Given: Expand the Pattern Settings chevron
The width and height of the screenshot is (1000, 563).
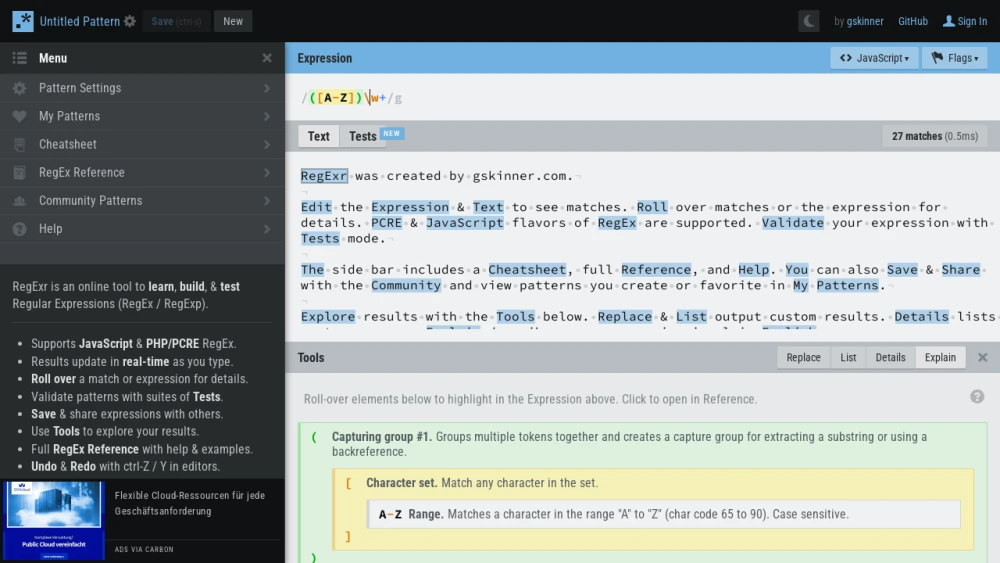Looking at the screenshot, I should pyautogui.click(x=267, y=88).
